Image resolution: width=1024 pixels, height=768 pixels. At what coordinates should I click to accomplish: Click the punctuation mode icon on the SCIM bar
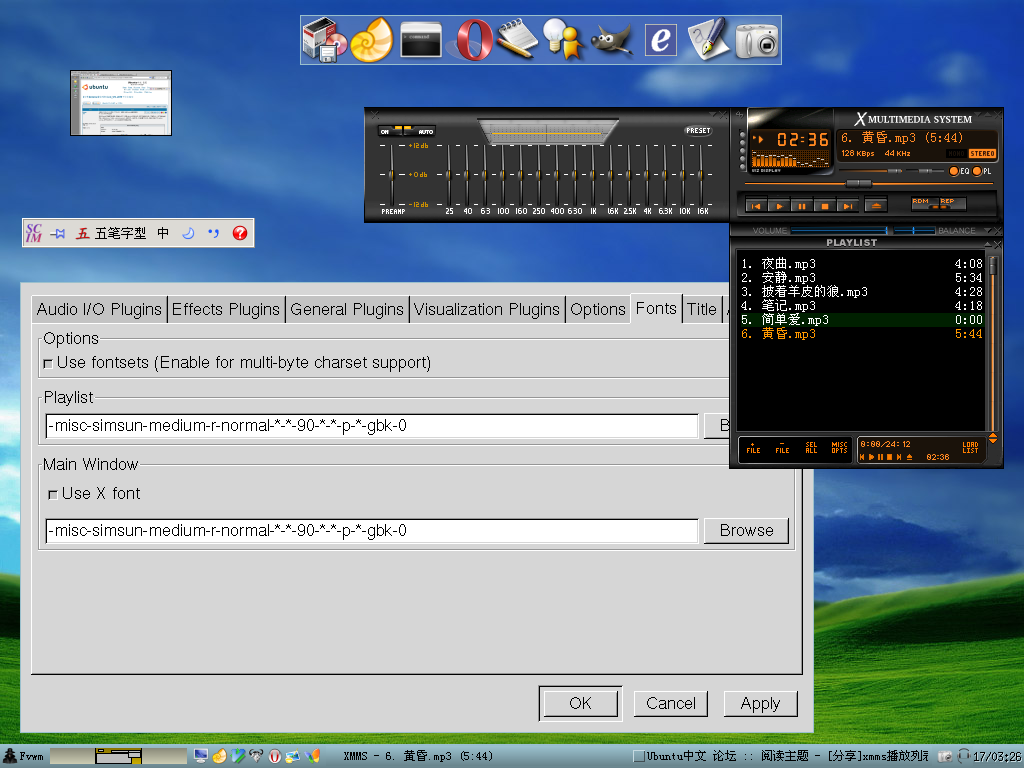(214, 233)
